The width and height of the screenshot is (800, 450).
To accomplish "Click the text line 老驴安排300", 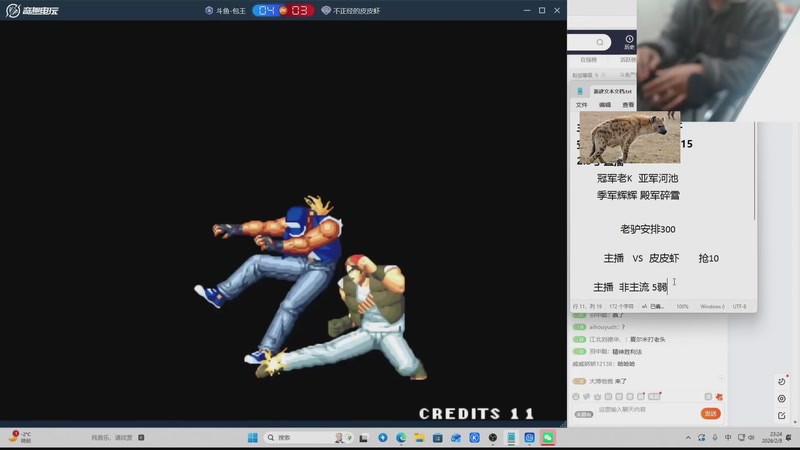I will click(x=647, y=229).
